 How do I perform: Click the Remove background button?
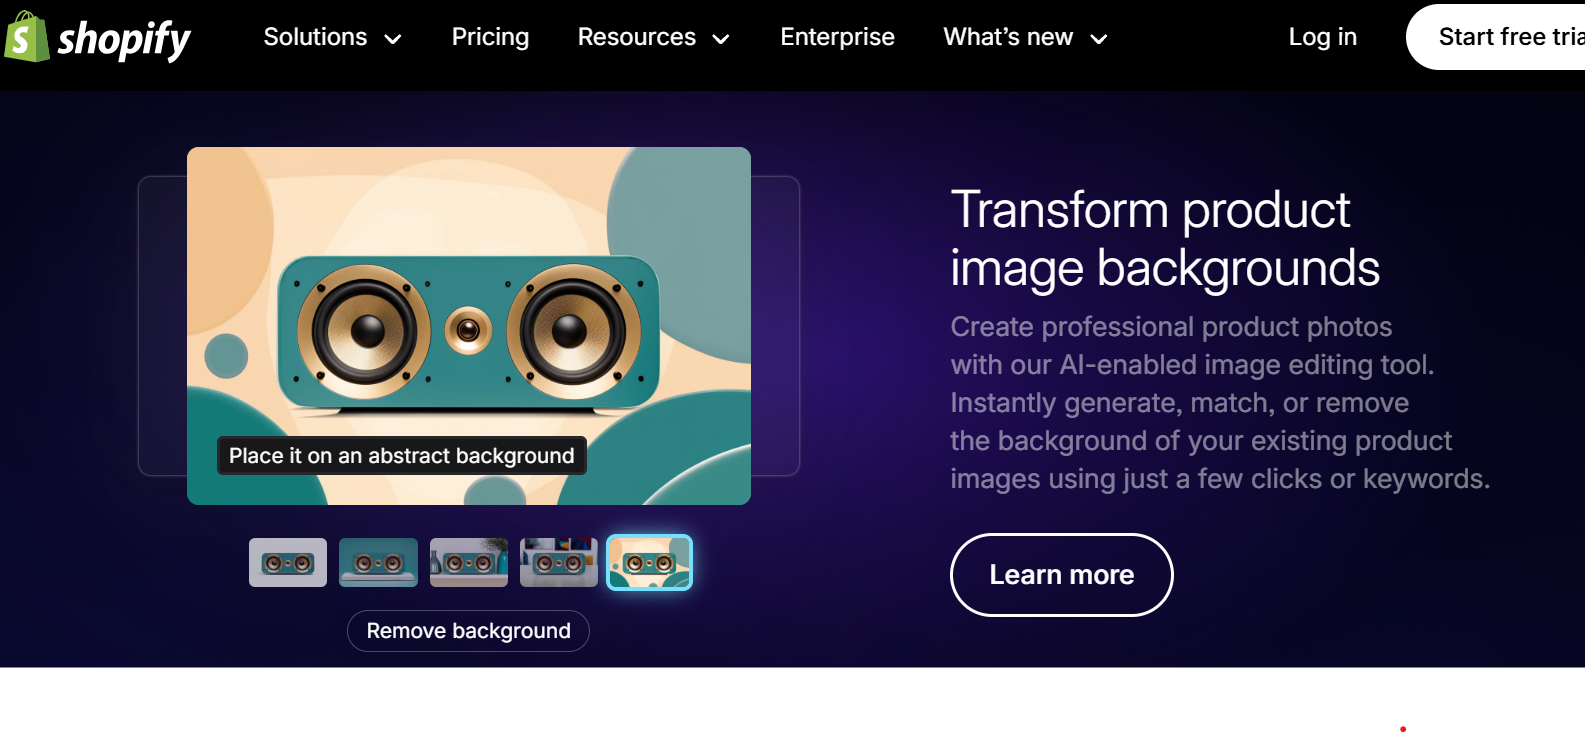(468, 631)
